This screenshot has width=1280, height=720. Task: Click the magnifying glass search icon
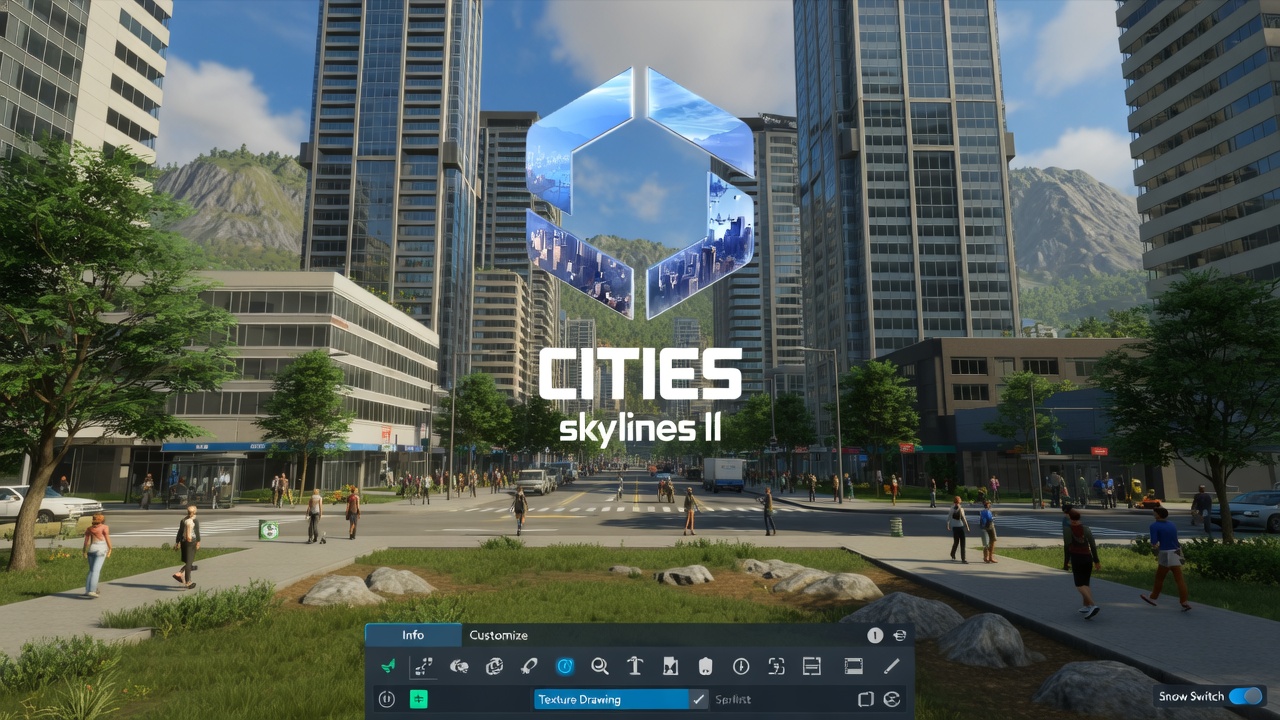coord(599,666)
